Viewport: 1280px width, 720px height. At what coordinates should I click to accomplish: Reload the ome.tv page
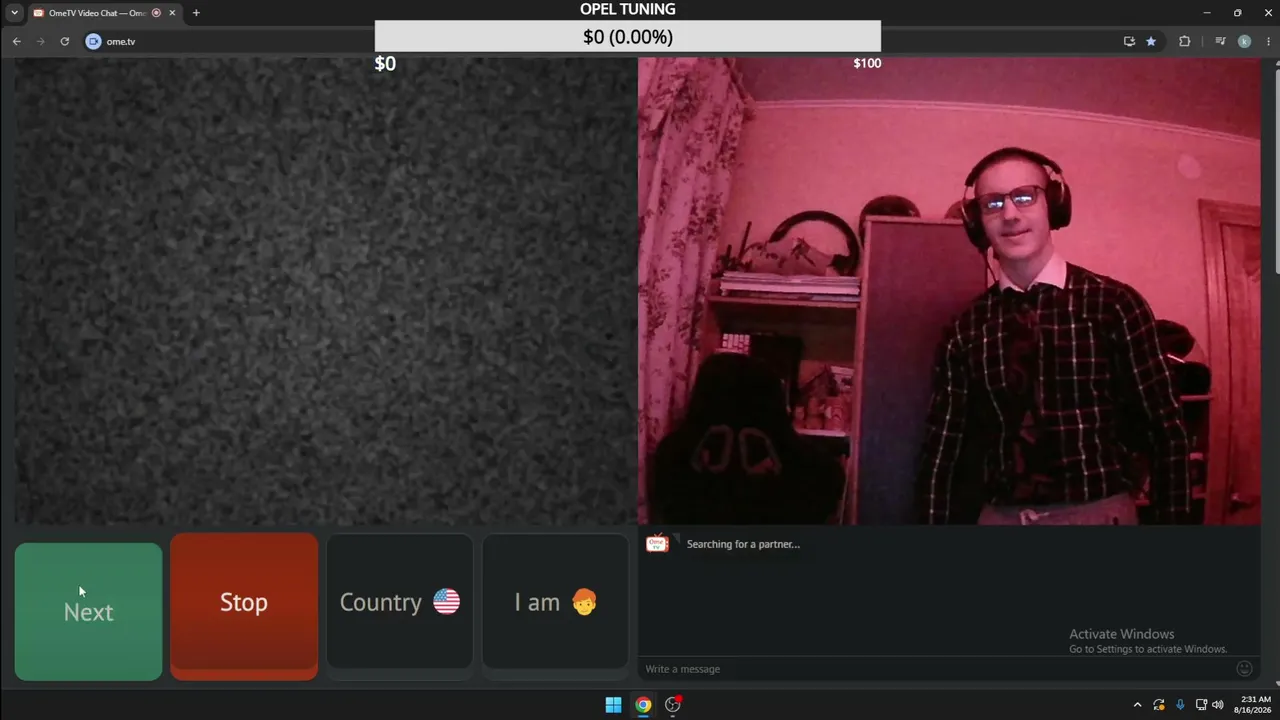point(65,41)
